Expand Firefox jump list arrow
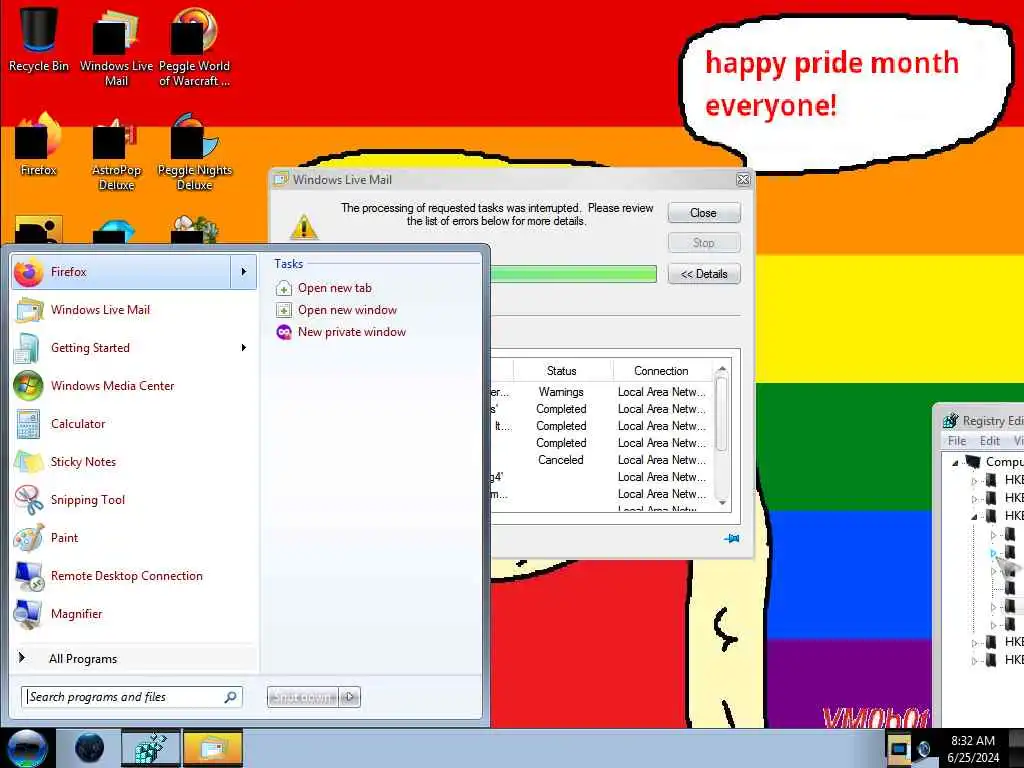 click(244, 272)
